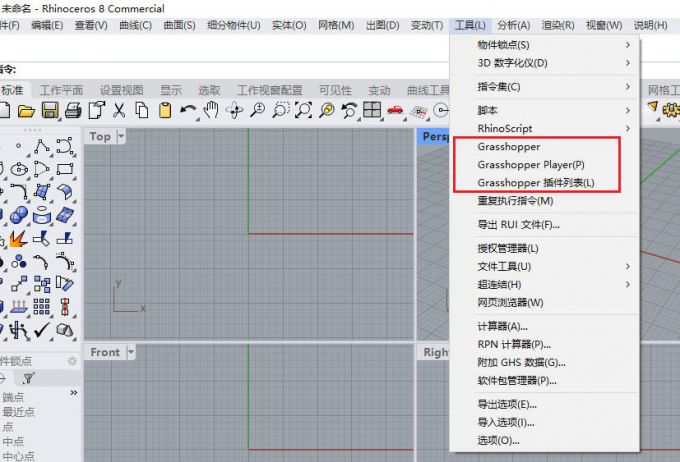Image resolution: width=680 pixels, height=462 pixels.
Task: Toggle the 点 object snap
Action: (x=8, y=426)
